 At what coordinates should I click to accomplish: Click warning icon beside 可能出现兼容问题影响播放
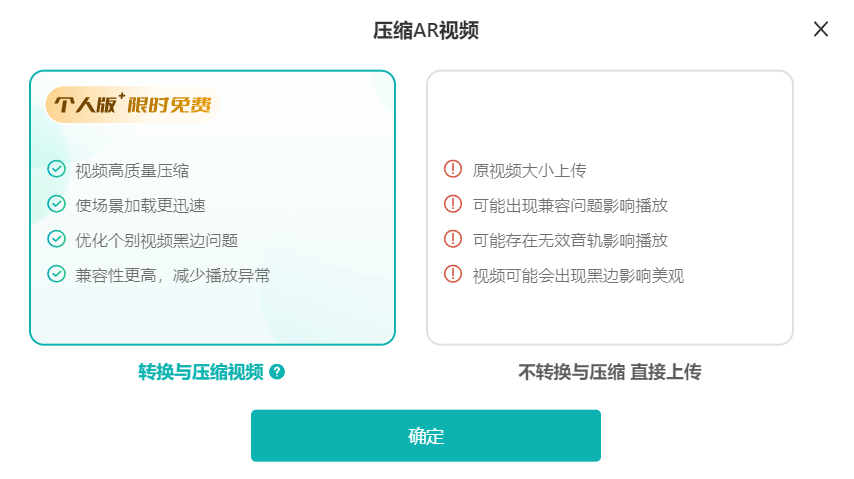[453, 204]
